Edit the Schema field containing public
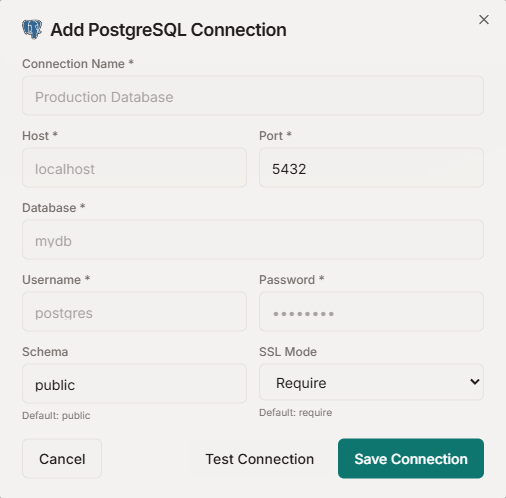The image size is (506, 498). (x=134, y=384)
